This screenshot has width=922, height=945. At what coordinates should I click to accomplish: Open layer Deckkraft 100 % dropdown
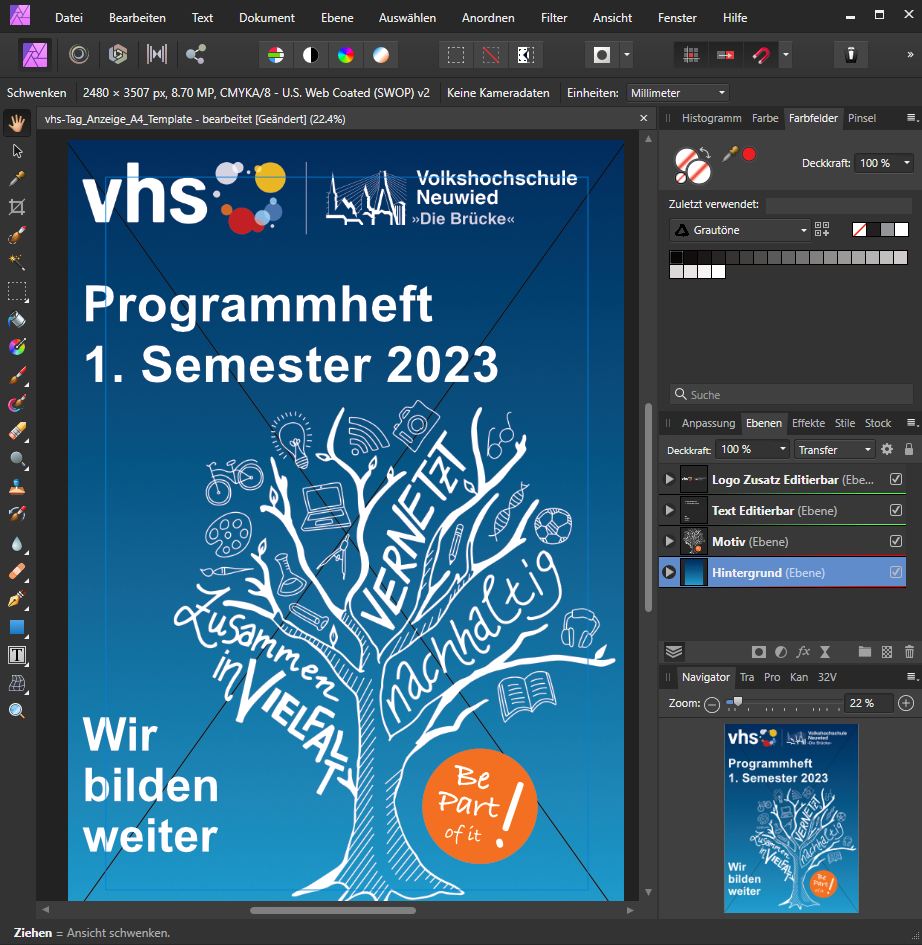(753, 449)
